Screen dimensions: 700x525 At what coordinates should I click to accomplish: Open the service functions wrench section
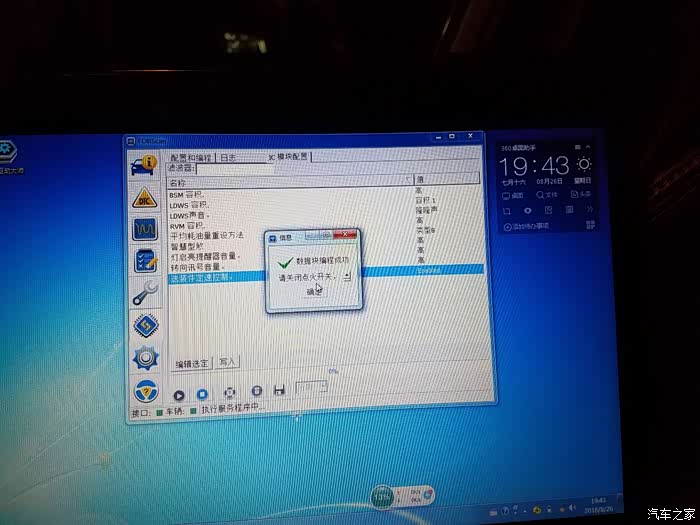pyautogui.click(x=146, y=293)
